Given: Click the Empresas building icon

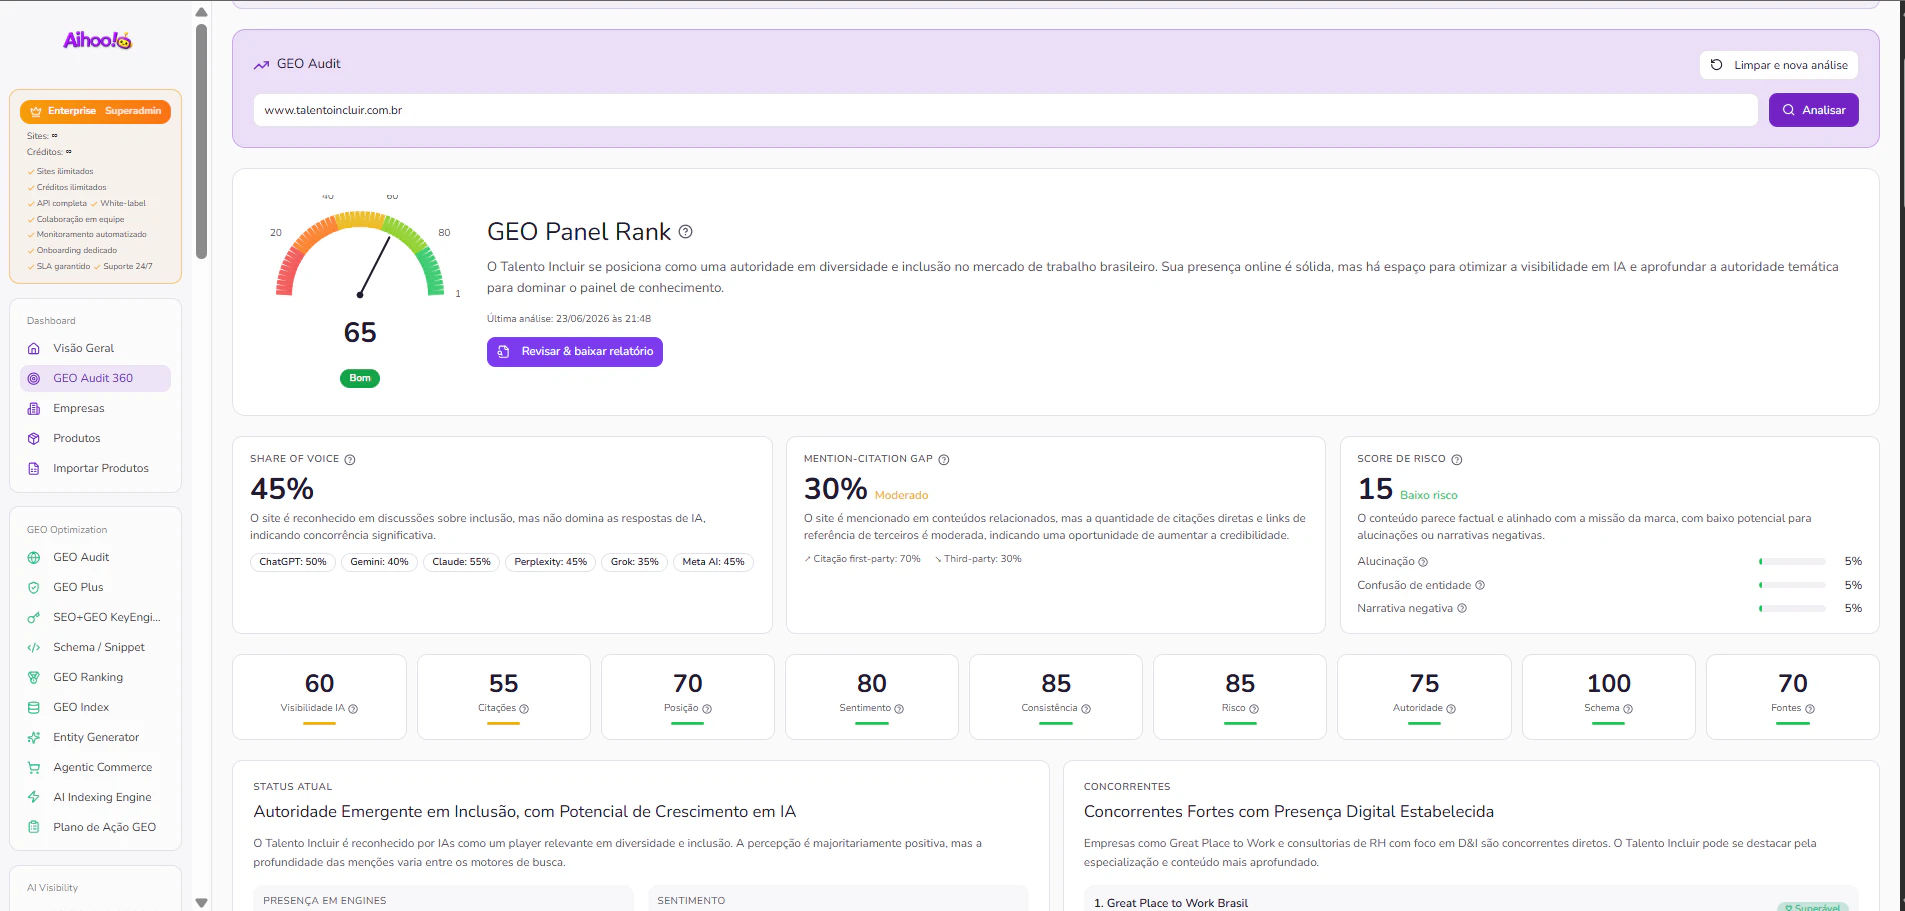Looking at the screenshot, I should pos(34,408).
